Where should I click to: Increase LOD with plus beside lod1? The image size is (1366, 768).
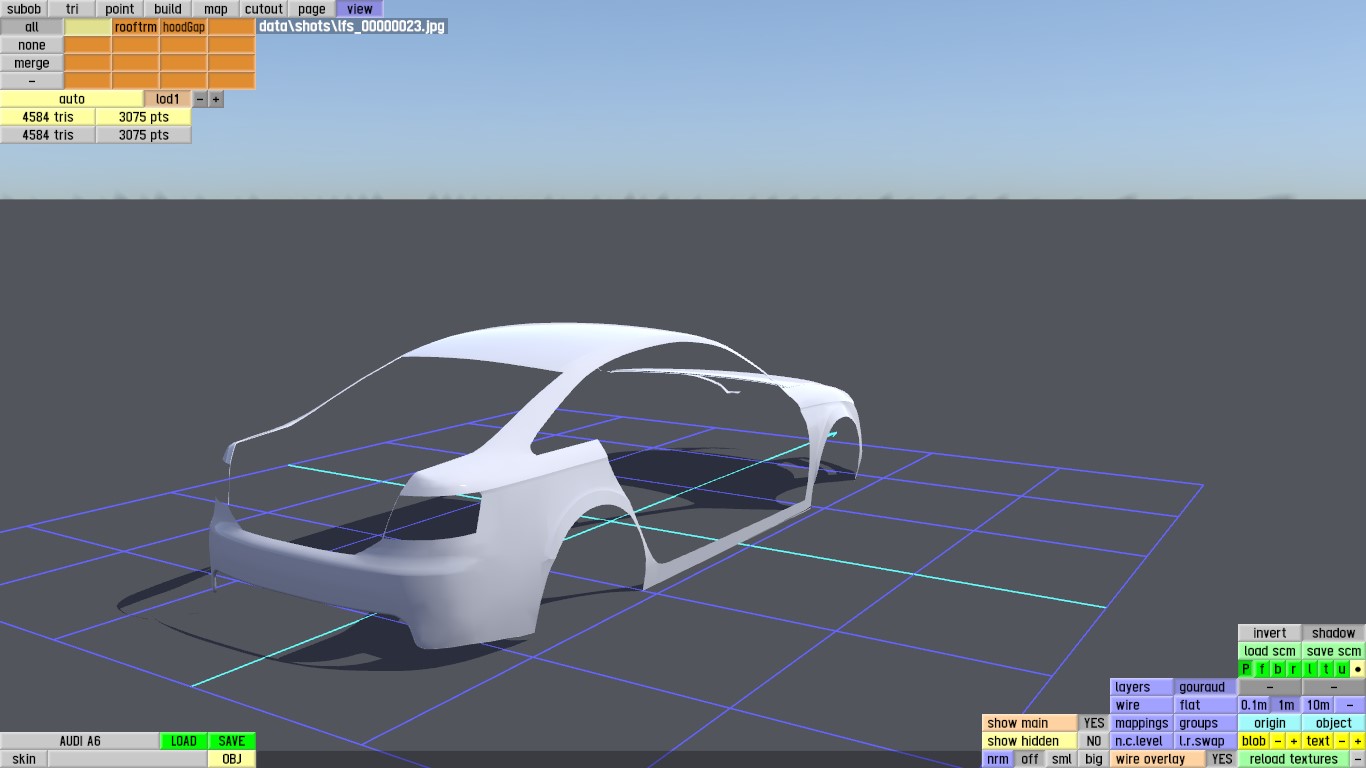pyautogui.click(x=216, y=99)
